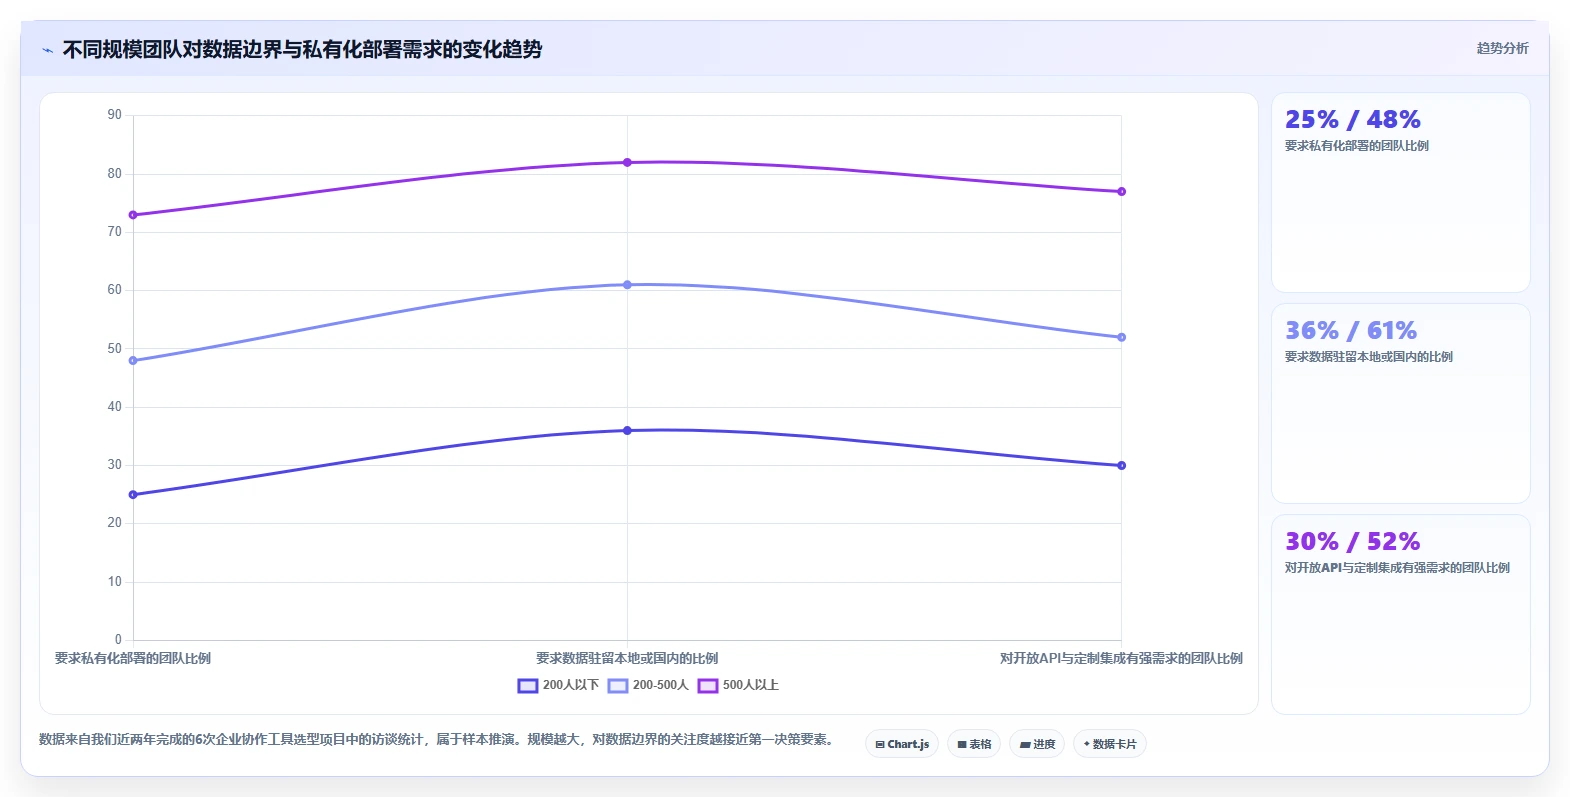
Task: Click x-axis label 要求私有化部署的团队比例
Action: 133,658
